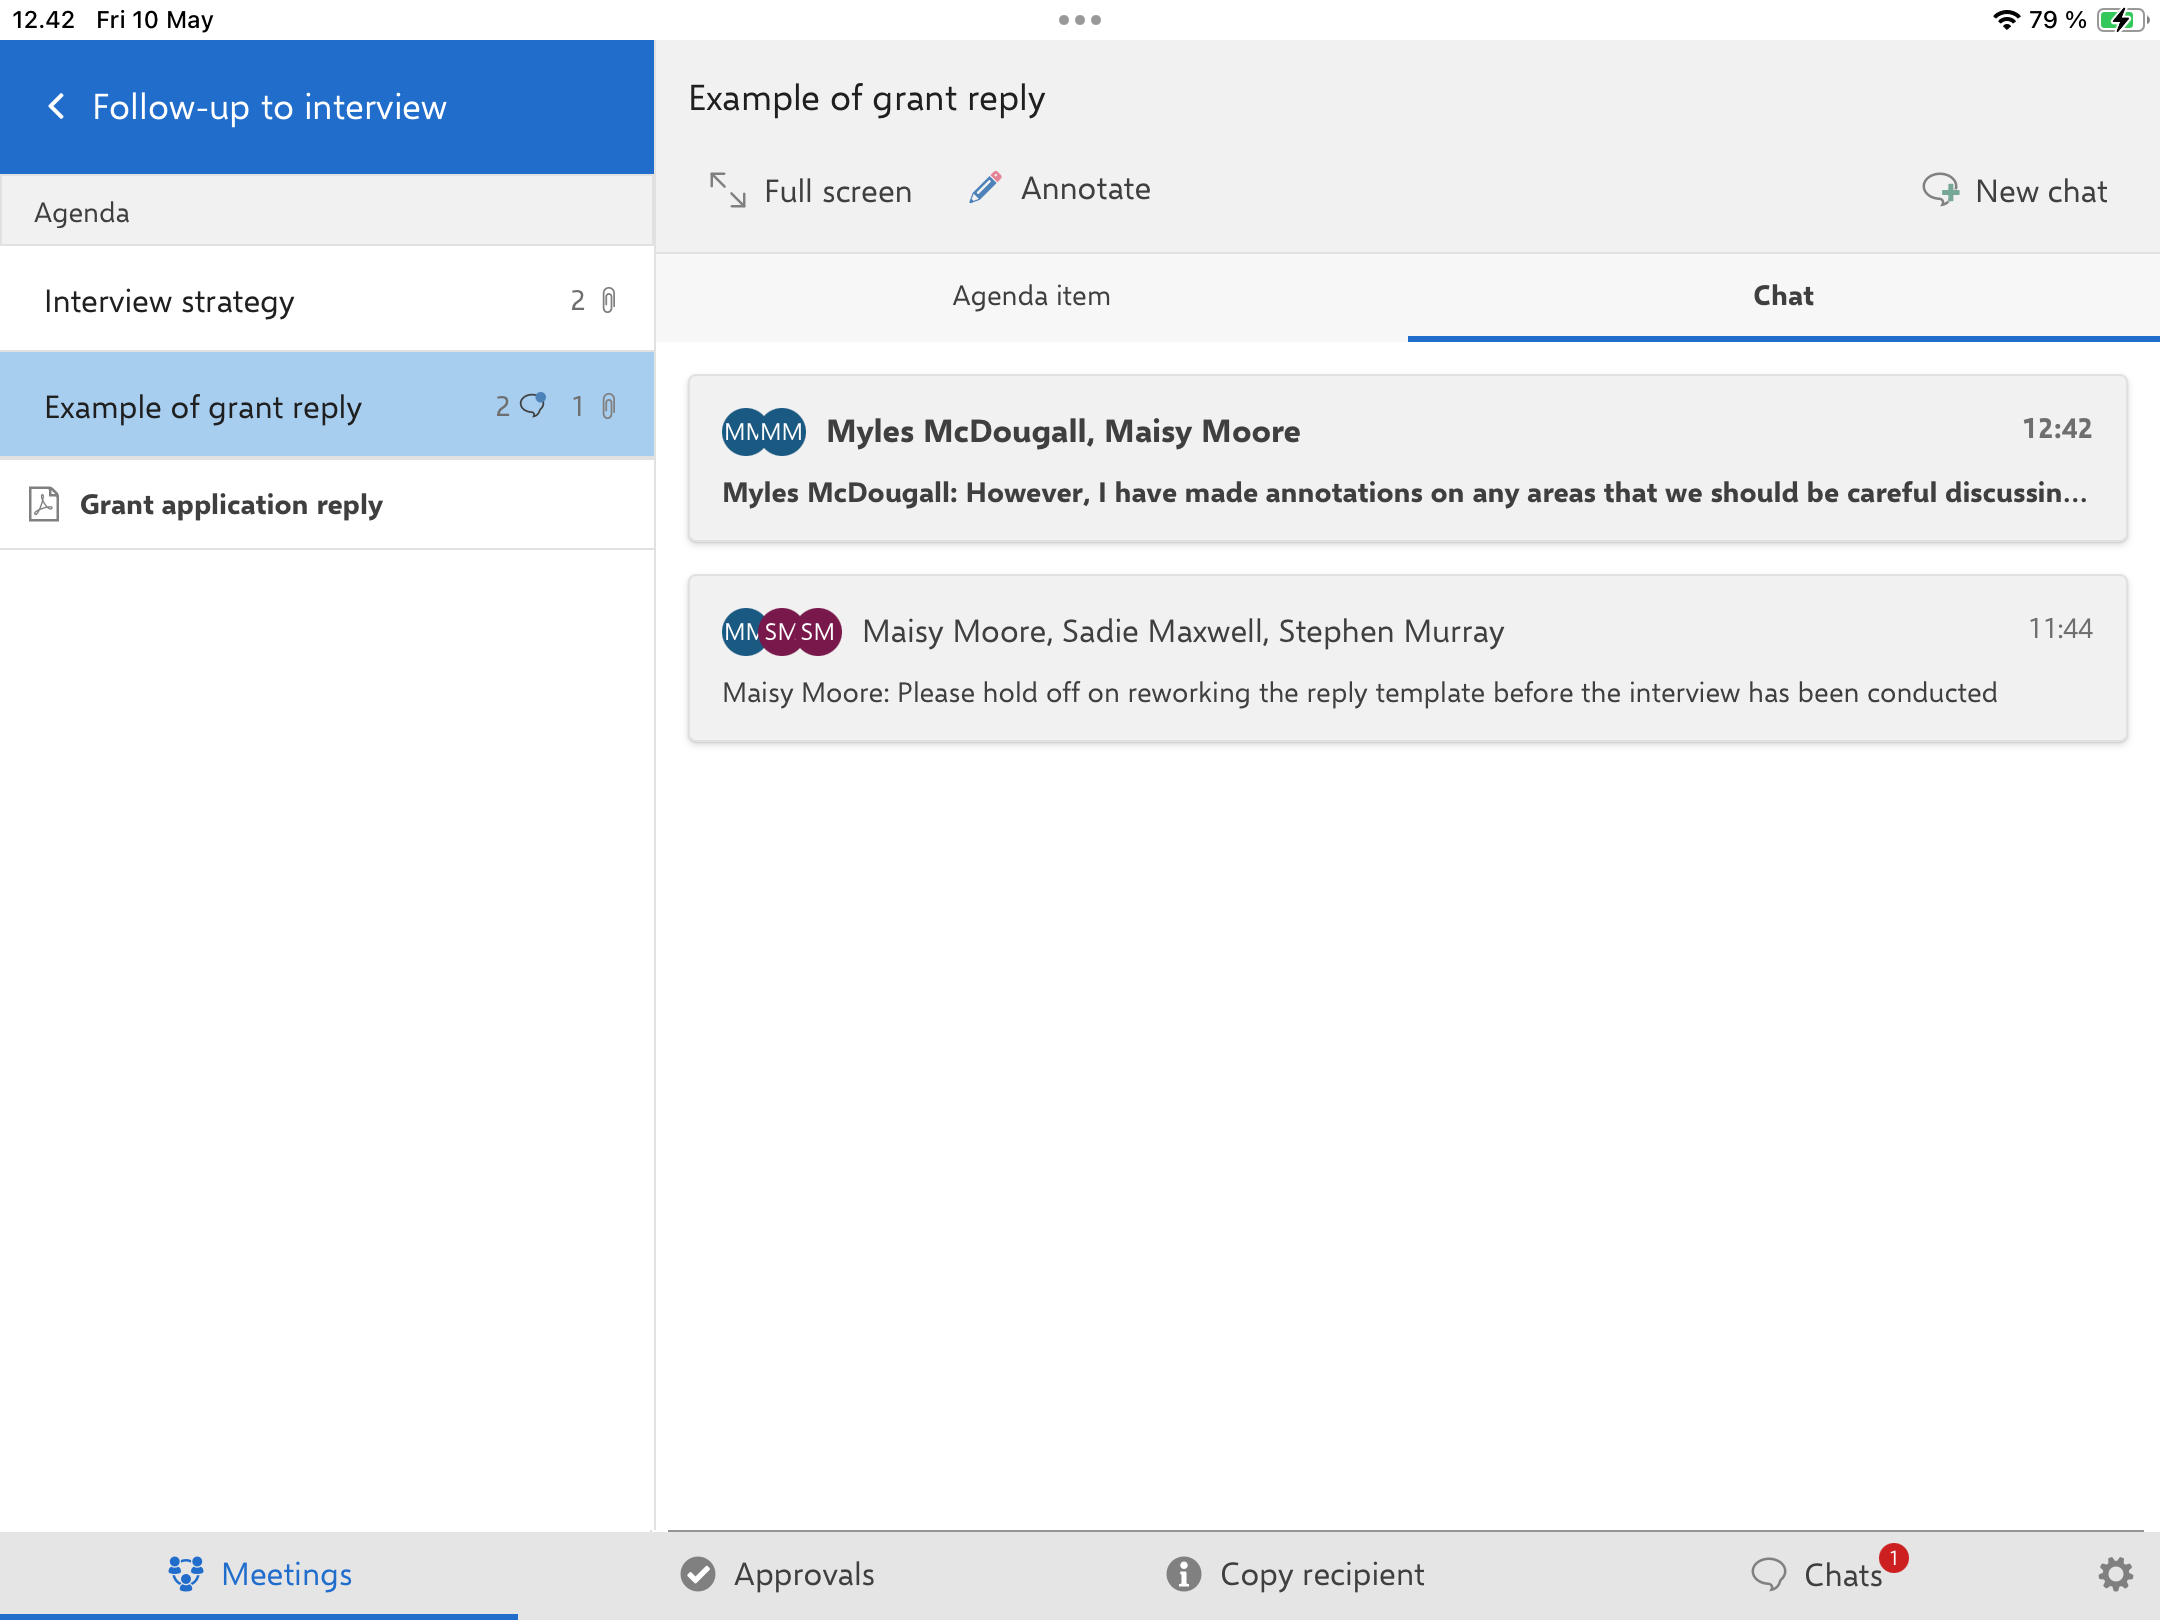Select the Interview strategy agenda item
This screenshot has width=2160, height=1620.
(x=170, y=301)
